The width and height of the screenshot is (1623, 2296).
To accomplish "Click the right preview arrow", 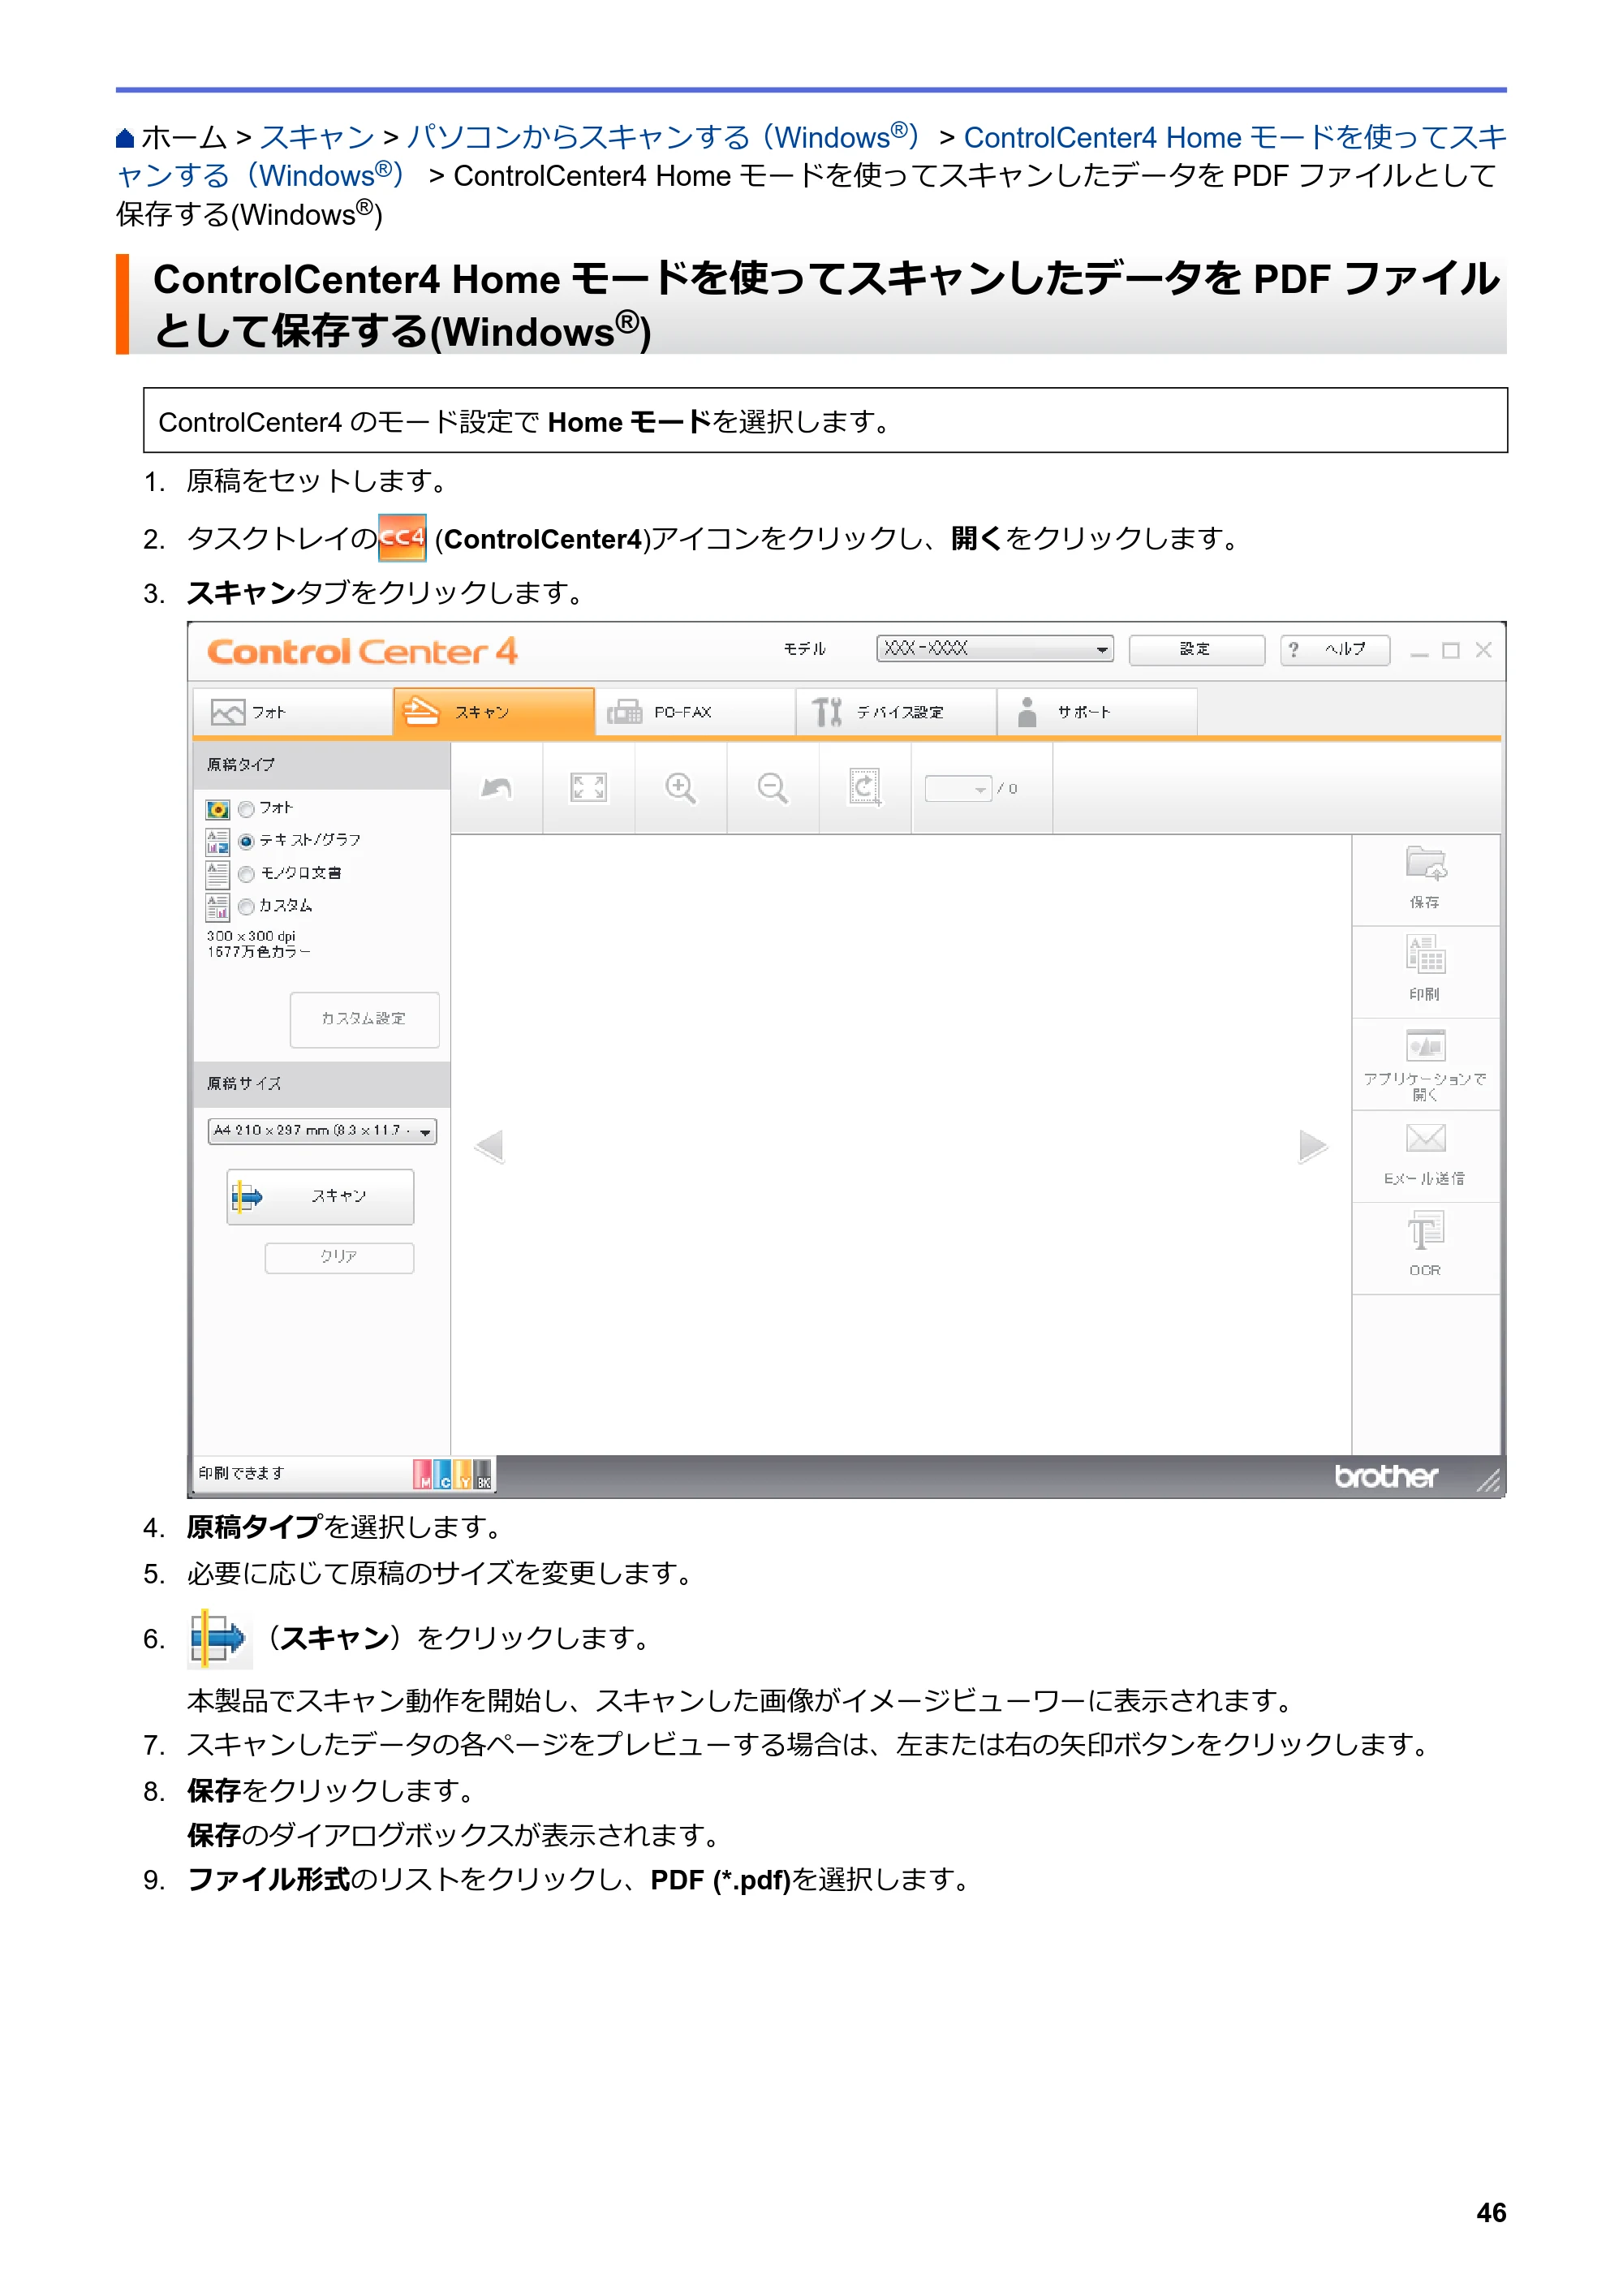I will 1313,1146.
